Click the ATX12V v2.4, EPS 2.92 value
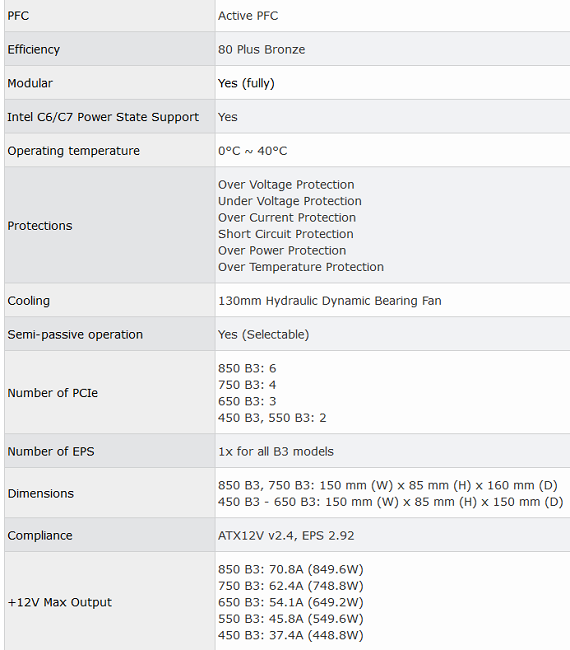Screen dimensions: 570x650 [286, 536]
